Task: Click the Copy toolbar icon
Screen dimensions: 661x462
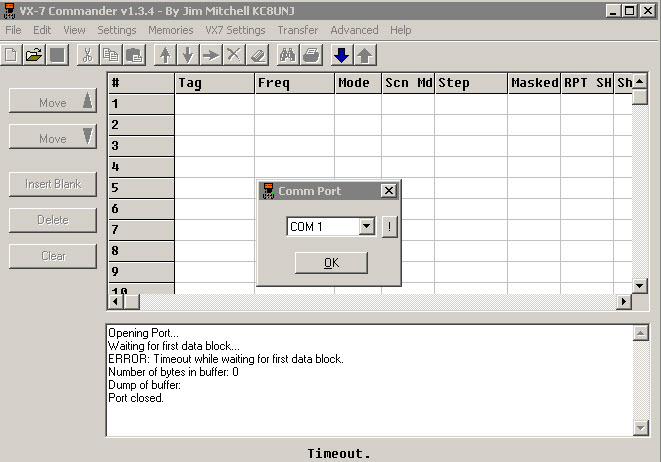Action: pos(111,55)
